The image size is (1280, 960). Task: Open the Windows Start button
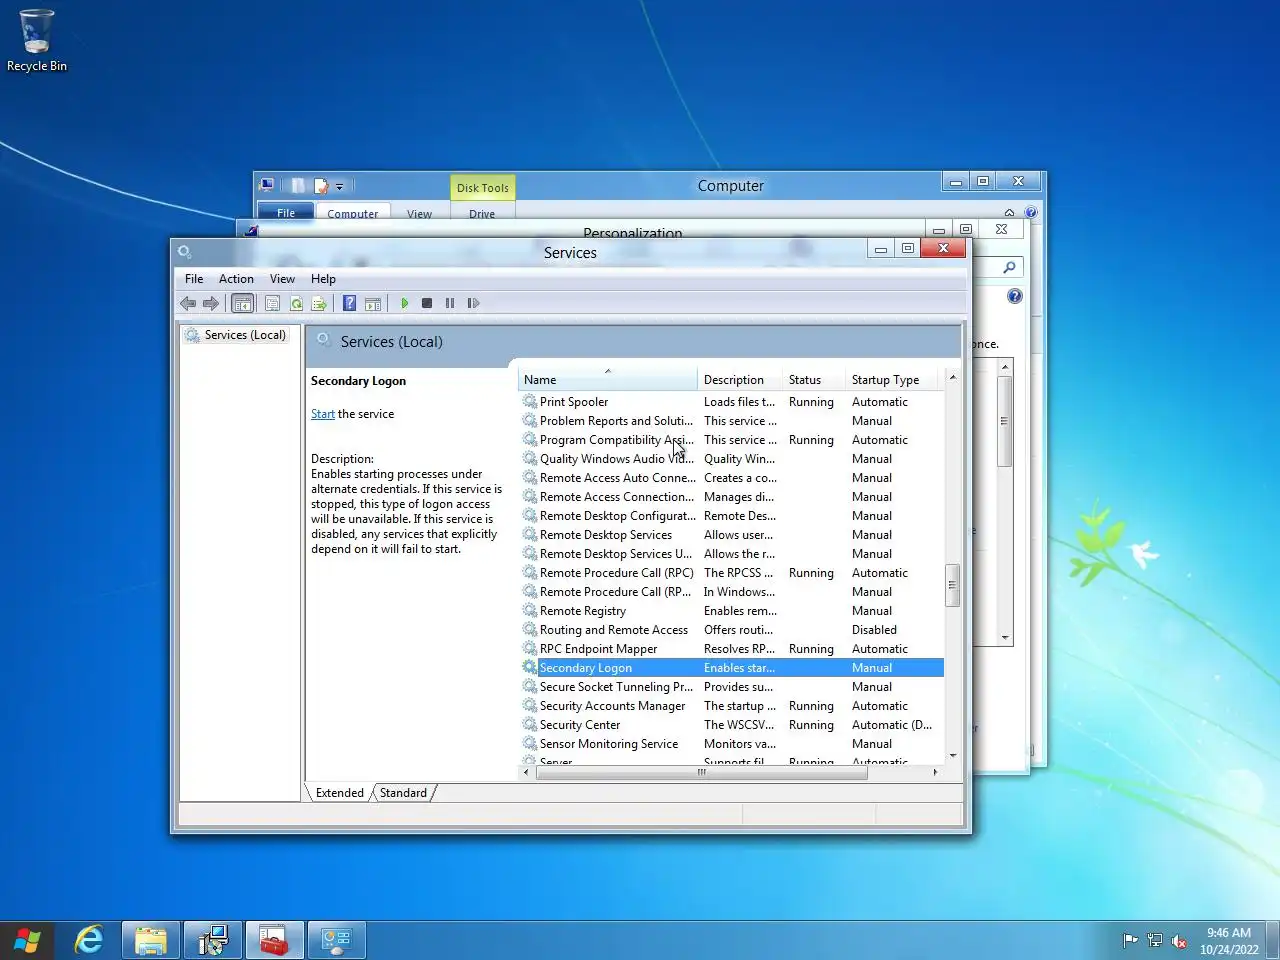pos(27,940)
